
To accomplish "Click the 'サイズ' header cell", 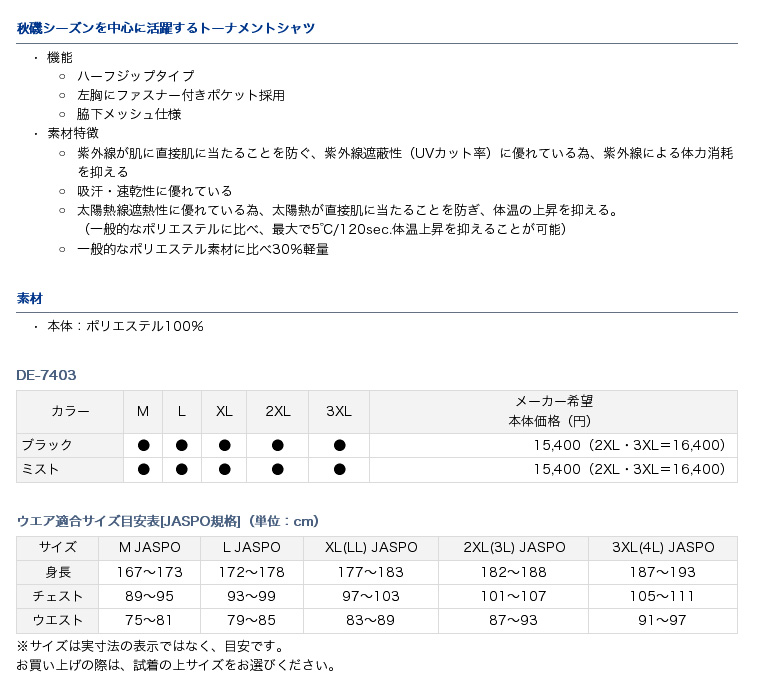I will (58, 548).
